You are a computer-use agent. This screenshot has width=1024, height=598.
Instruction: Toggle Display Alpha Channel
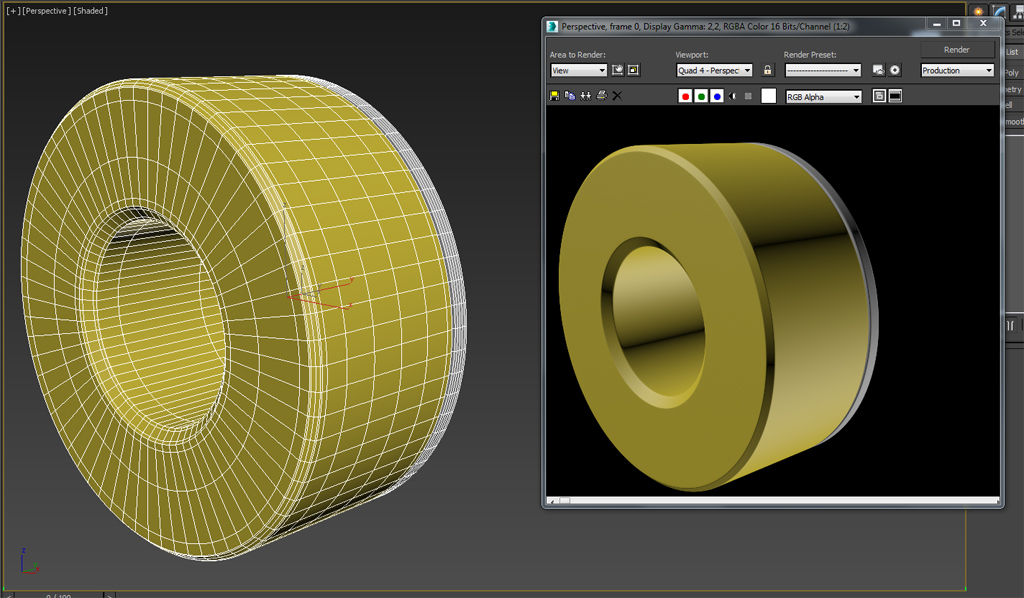[733, 96]
